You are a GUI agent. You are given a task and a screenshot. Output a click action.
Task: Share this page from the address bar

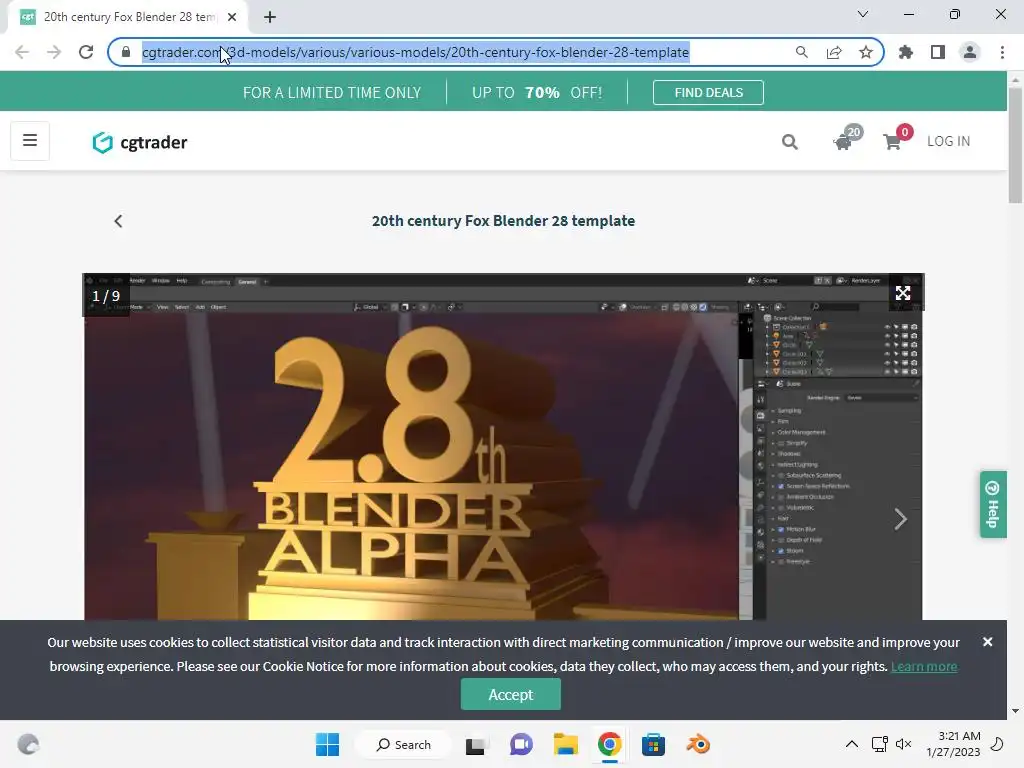point(834,52)
